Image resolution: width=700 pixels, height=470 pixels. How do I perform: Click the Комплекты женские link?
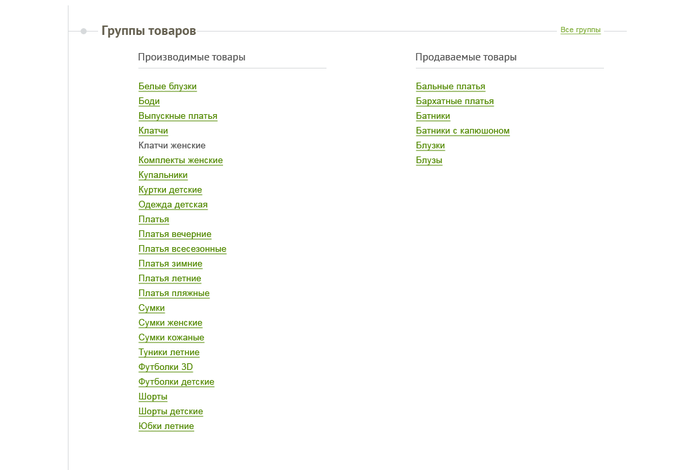180,160
